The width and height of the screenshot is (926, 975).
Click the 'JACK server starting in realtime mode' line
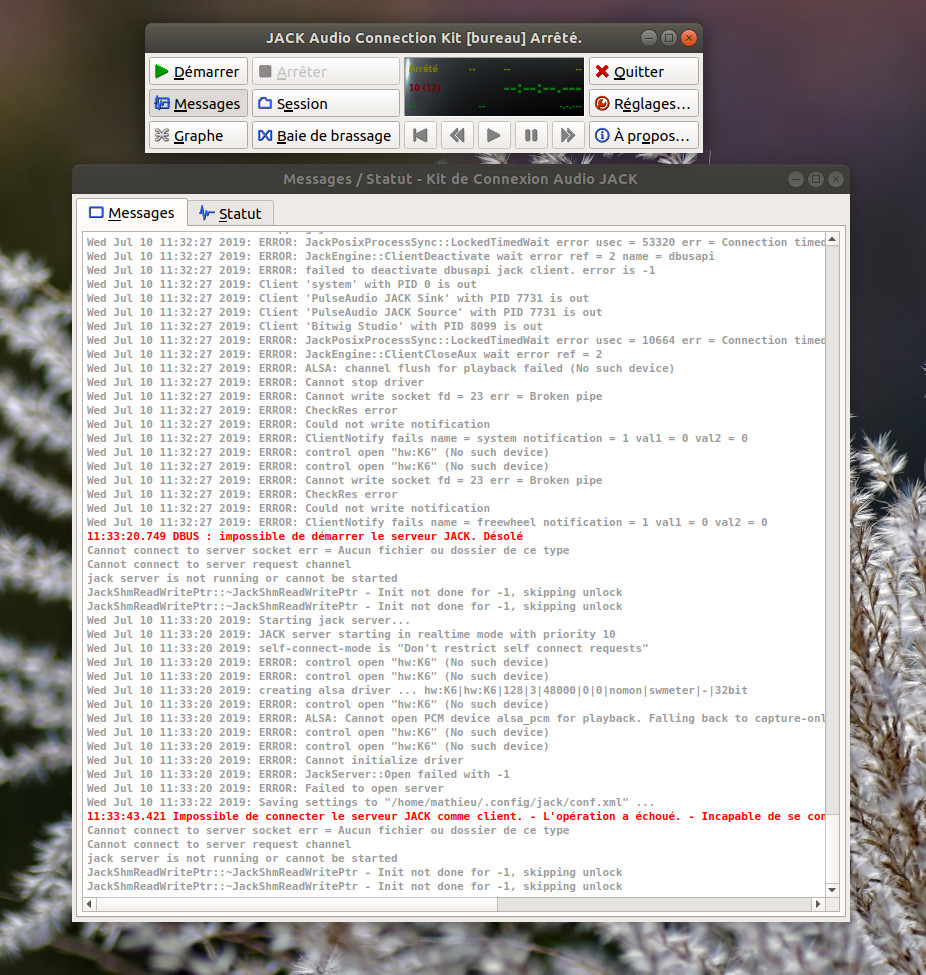click(351, 634)
